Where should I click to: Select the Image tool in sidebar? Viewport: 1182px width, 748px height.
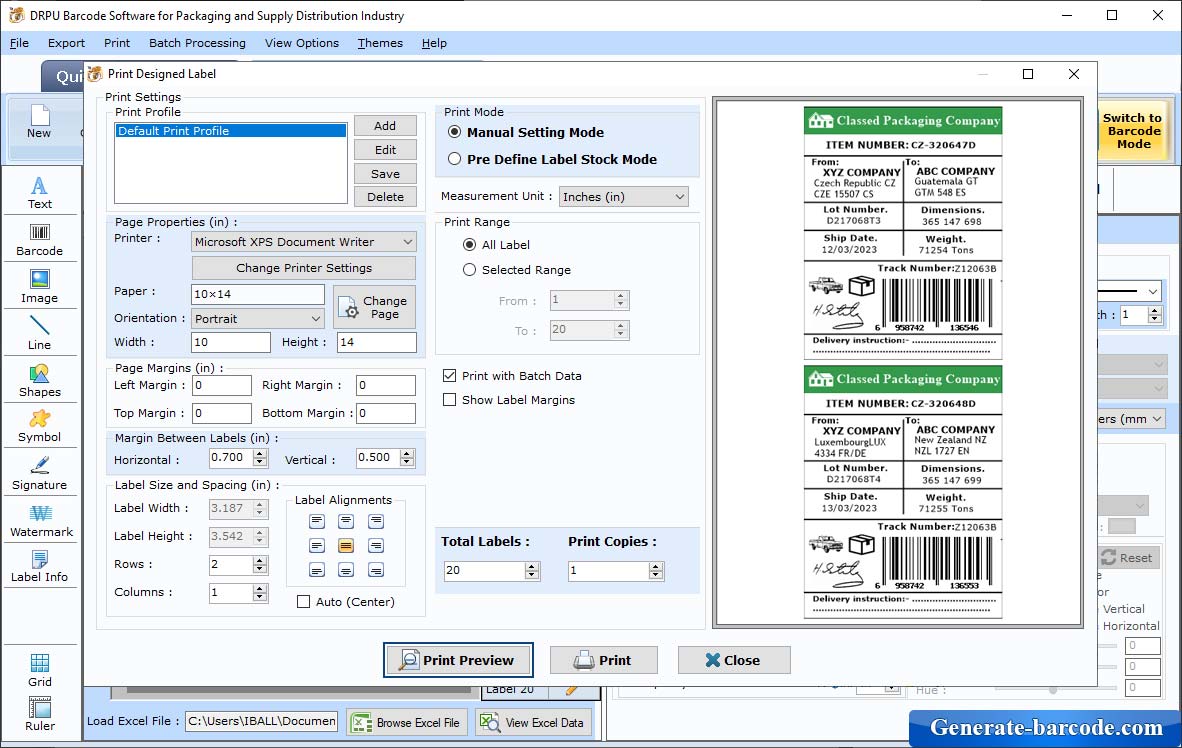point(39,287)
